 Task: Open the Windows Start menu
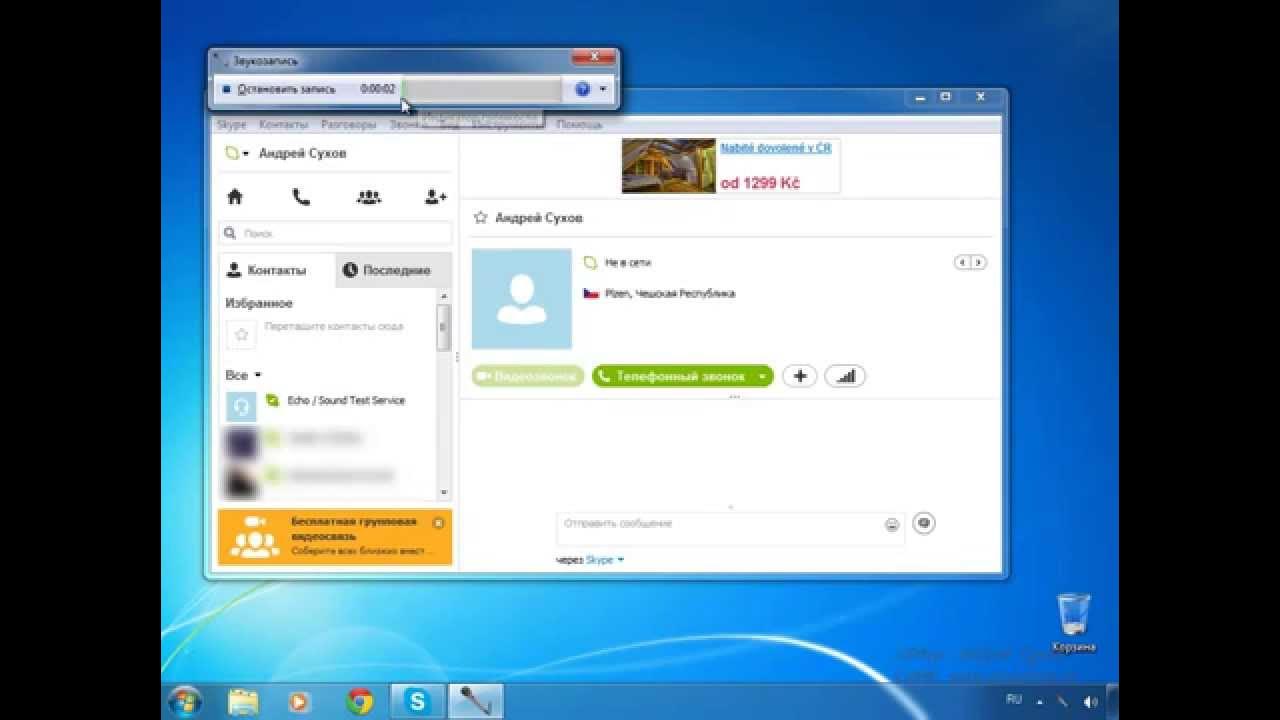click(186, 701)
